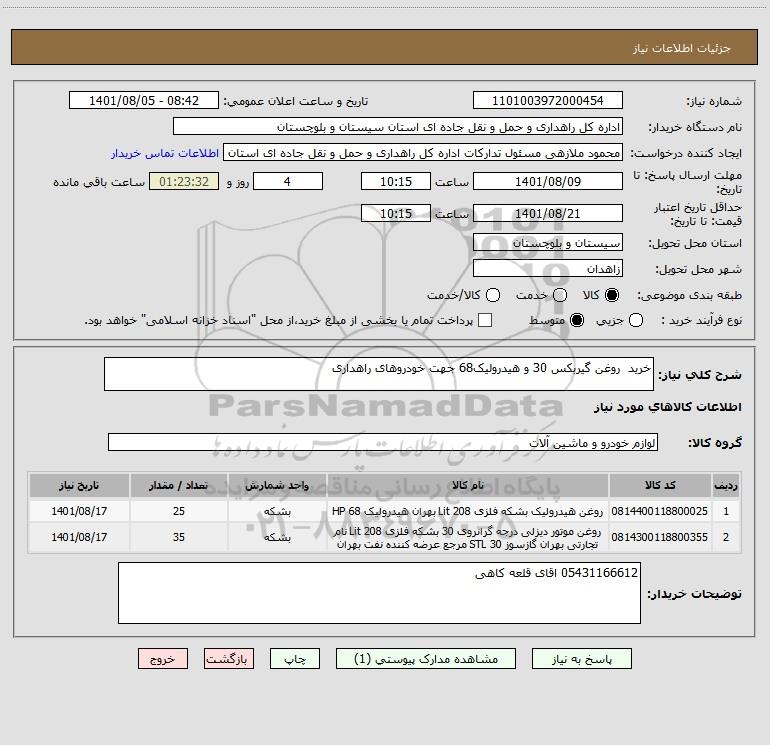Click the 1401/08/17 need date in row 1
The height and width of the screenshot is (745, 770).
[79, 511]
